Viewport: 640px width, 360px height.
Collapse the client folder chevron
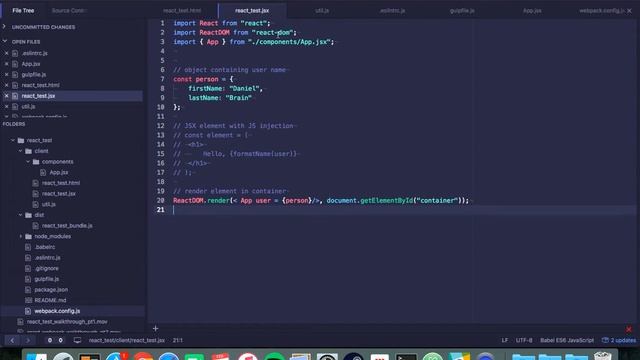click(x=20, y=151)
